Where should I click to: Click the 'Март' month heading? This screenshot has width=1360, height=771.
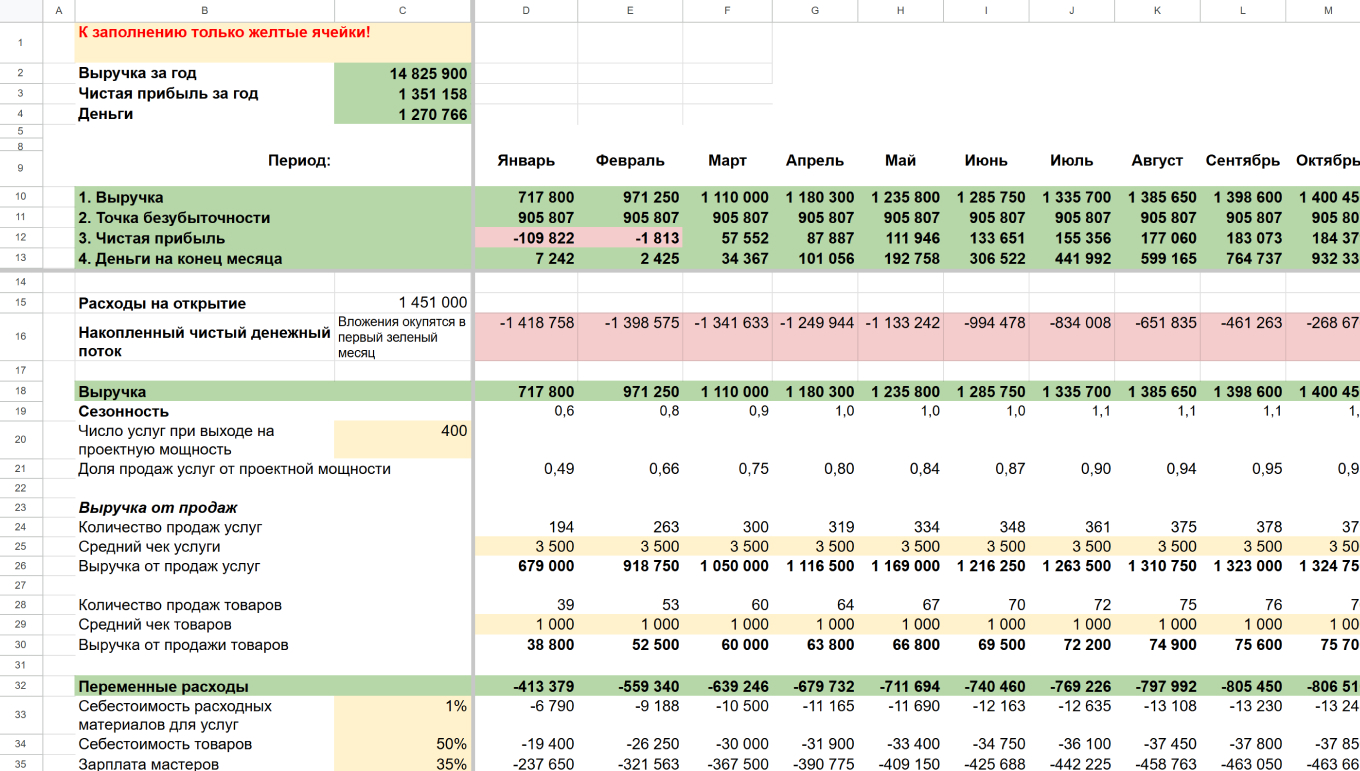coord(727,160)
